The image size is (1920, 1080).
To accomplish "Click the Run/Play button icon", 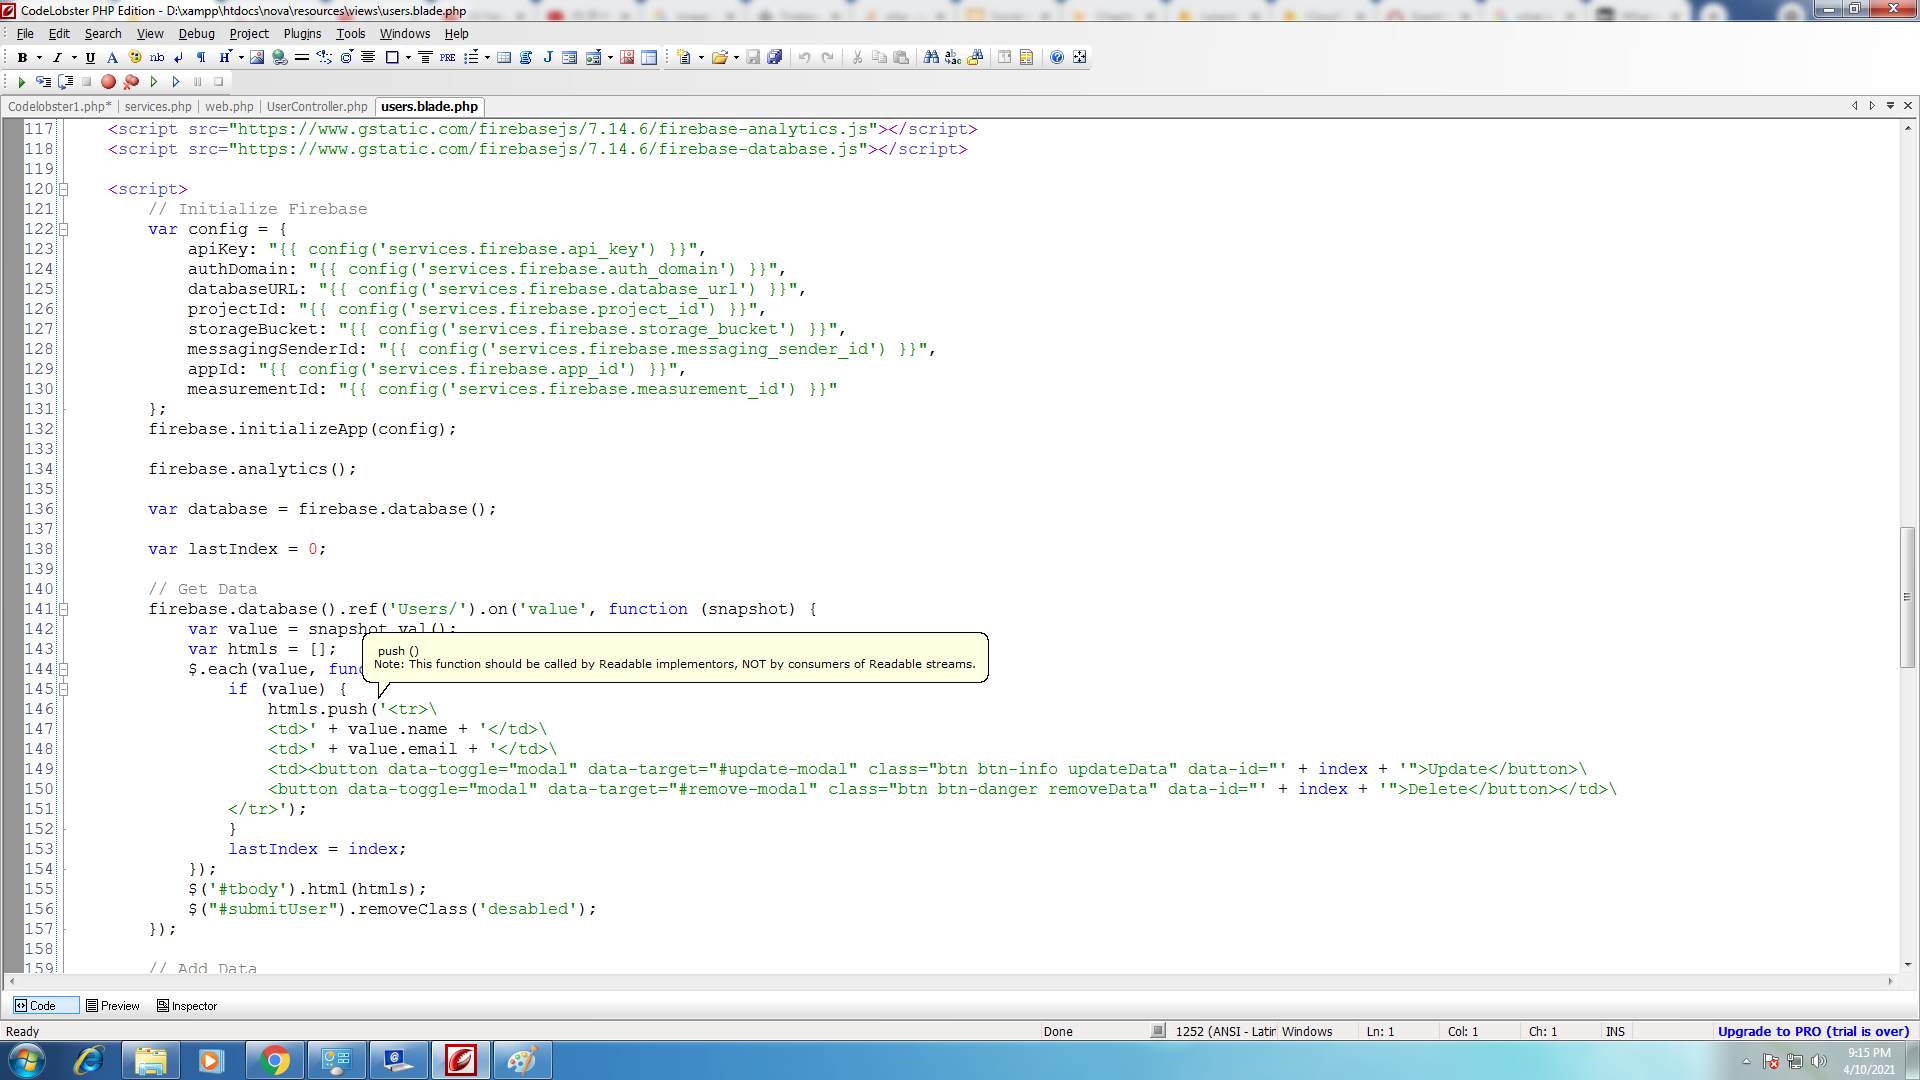I will (20, 82).
